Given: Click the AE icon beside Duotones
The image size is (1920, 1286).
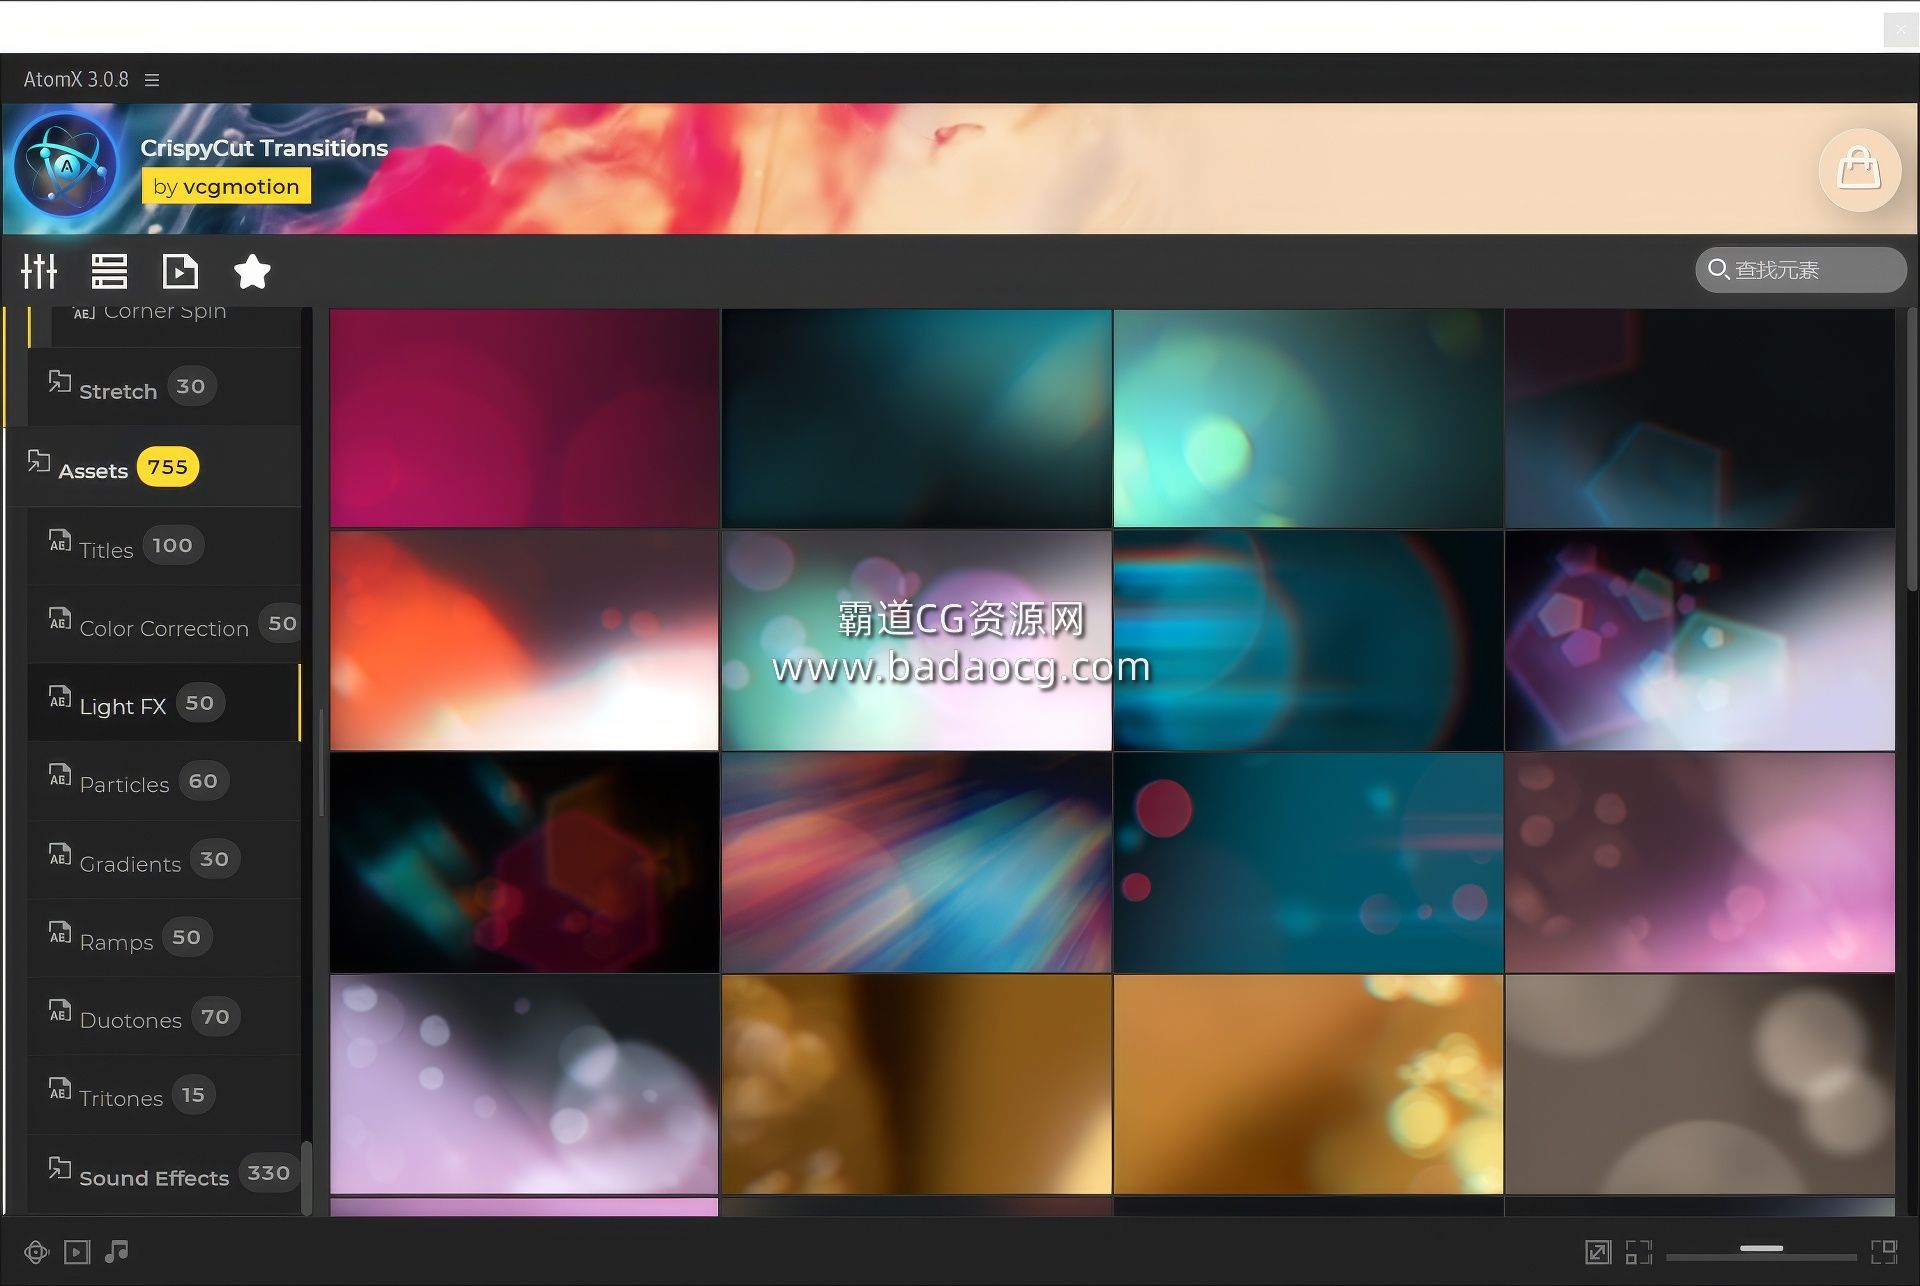Looking at the screenshot, I should [x=60, y=1011].
